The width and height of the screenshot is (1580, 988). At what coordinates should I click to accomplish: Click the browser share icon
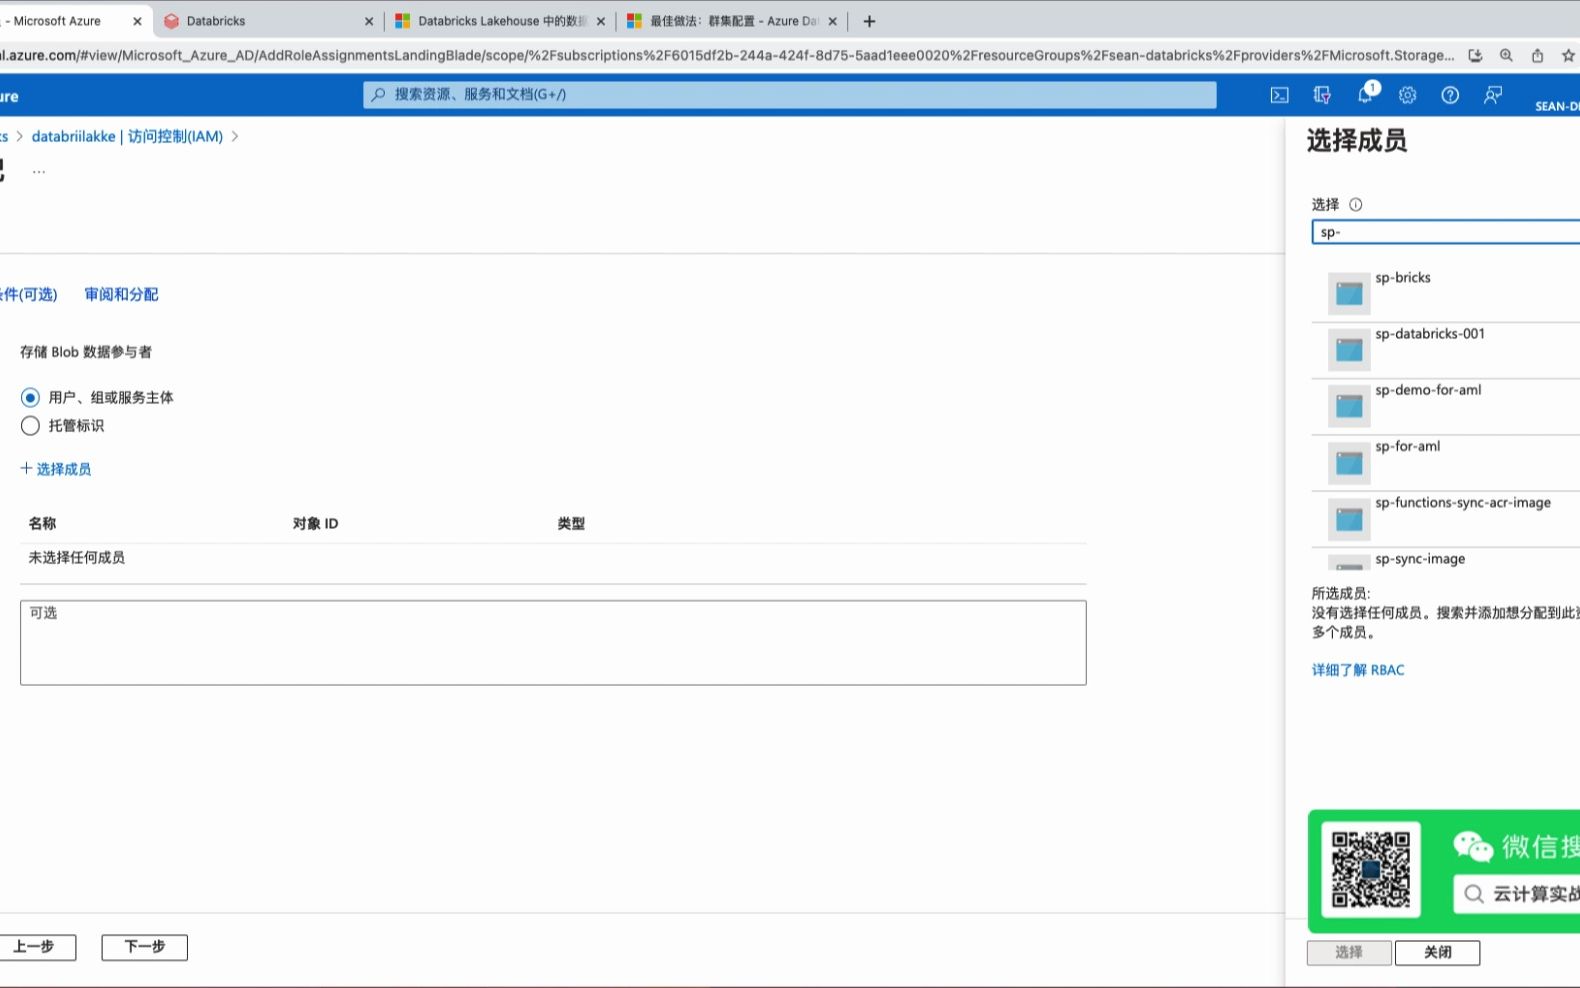pyautogui.click(x=1537, y=56)
